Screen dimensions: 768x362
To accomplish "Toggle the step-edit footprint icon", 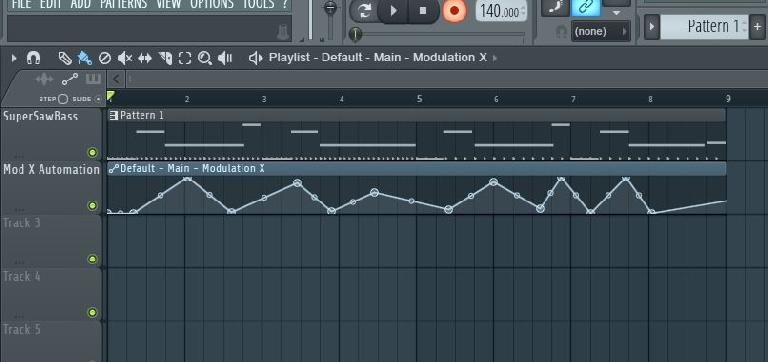I will pyautogui.click(x=555, y=7).
